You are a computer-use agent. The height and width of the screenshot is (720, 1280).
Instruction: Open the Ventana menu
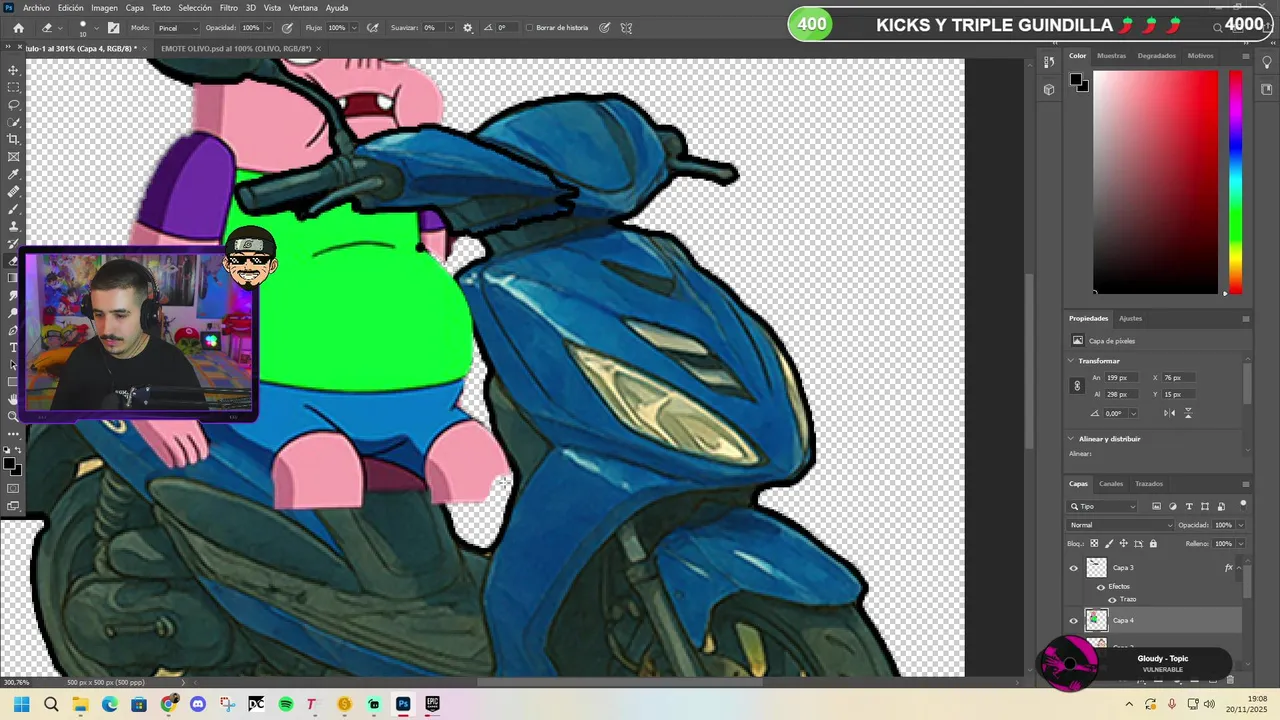[303, 8]
